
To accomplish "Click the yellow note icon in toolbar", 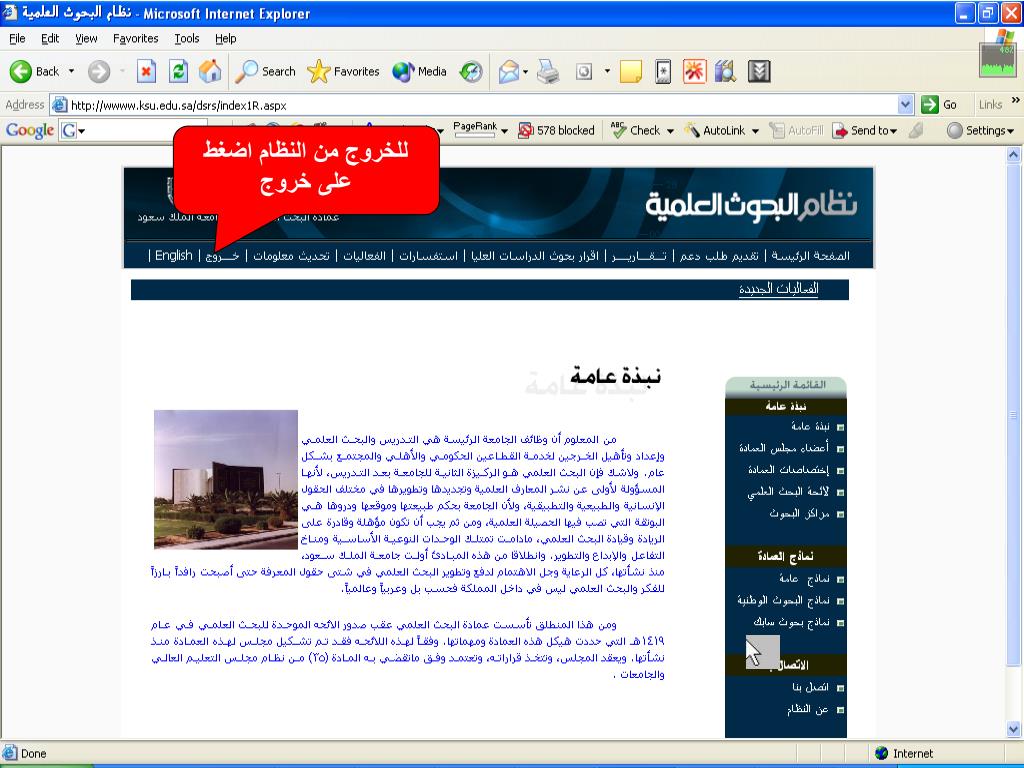I will tap(631, 71).
